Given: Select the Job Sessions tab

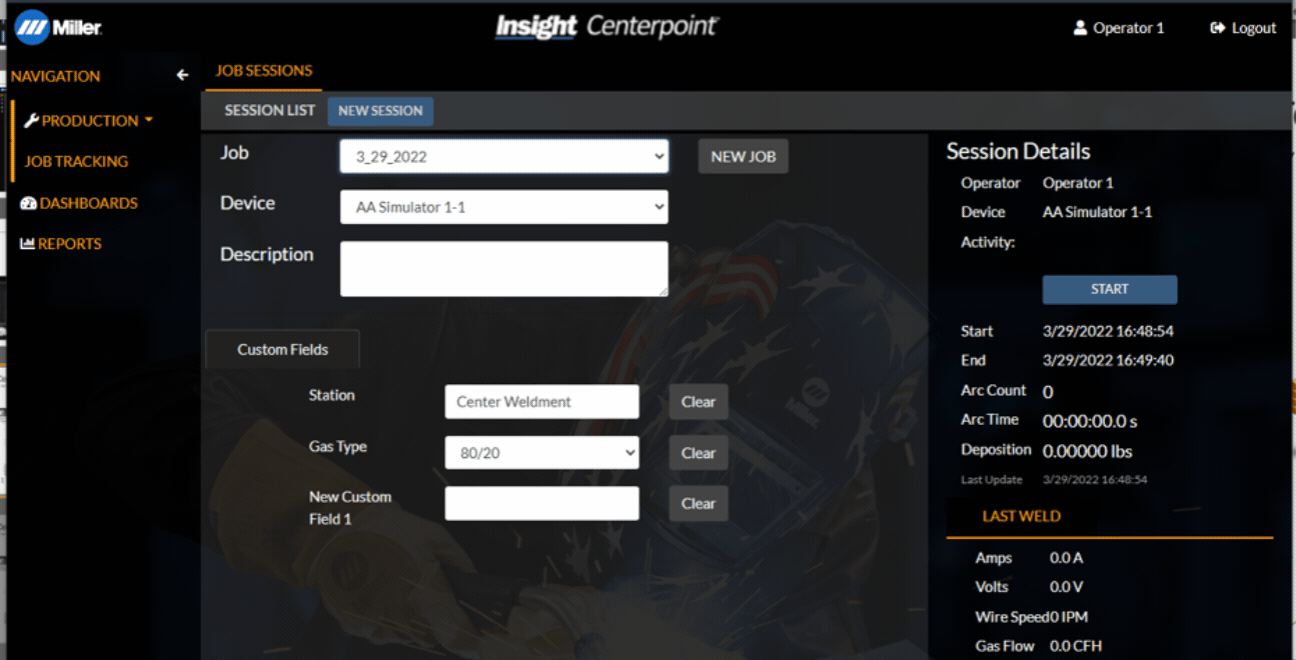Looking at the screenshot, I should (264, 71).
